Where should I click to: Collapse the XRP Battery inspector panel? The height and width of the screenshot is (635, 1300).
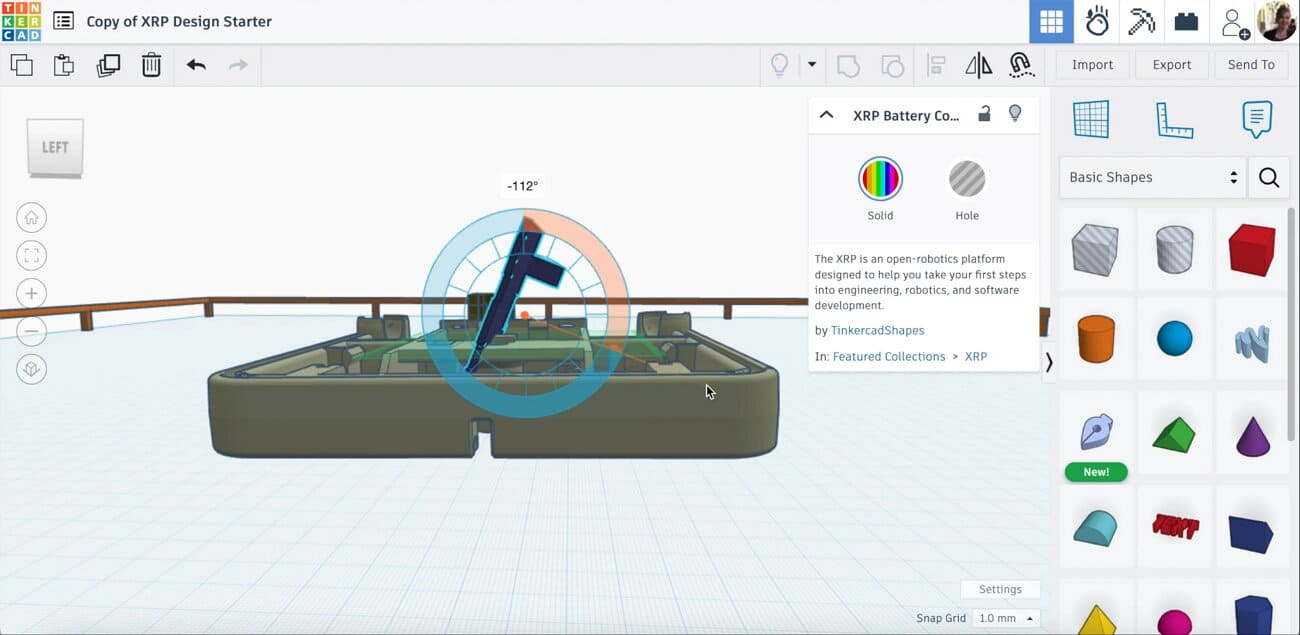(827, 114)
